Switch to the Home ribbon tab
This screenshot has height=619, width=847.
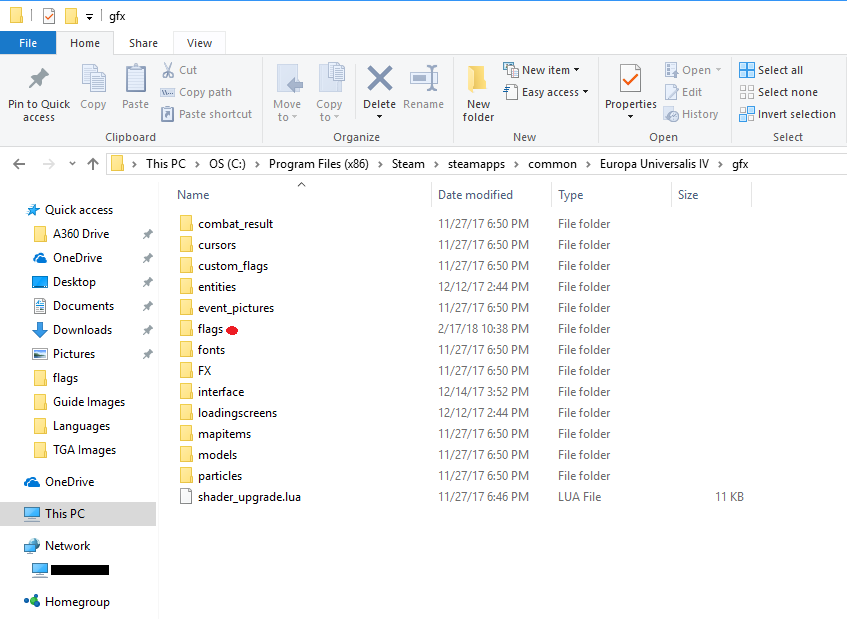pos(85,43)
